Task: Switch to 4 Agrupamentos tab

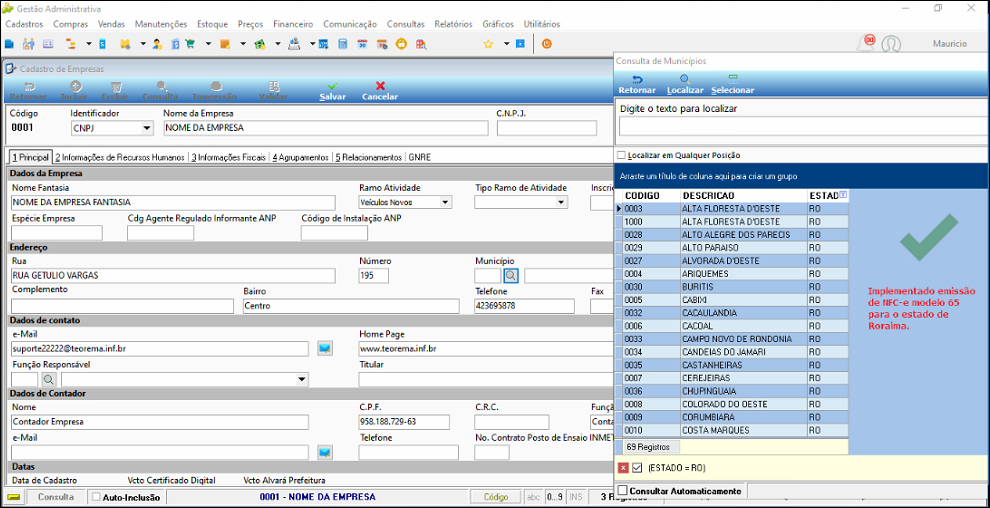Action: click(x=301, y=157)
